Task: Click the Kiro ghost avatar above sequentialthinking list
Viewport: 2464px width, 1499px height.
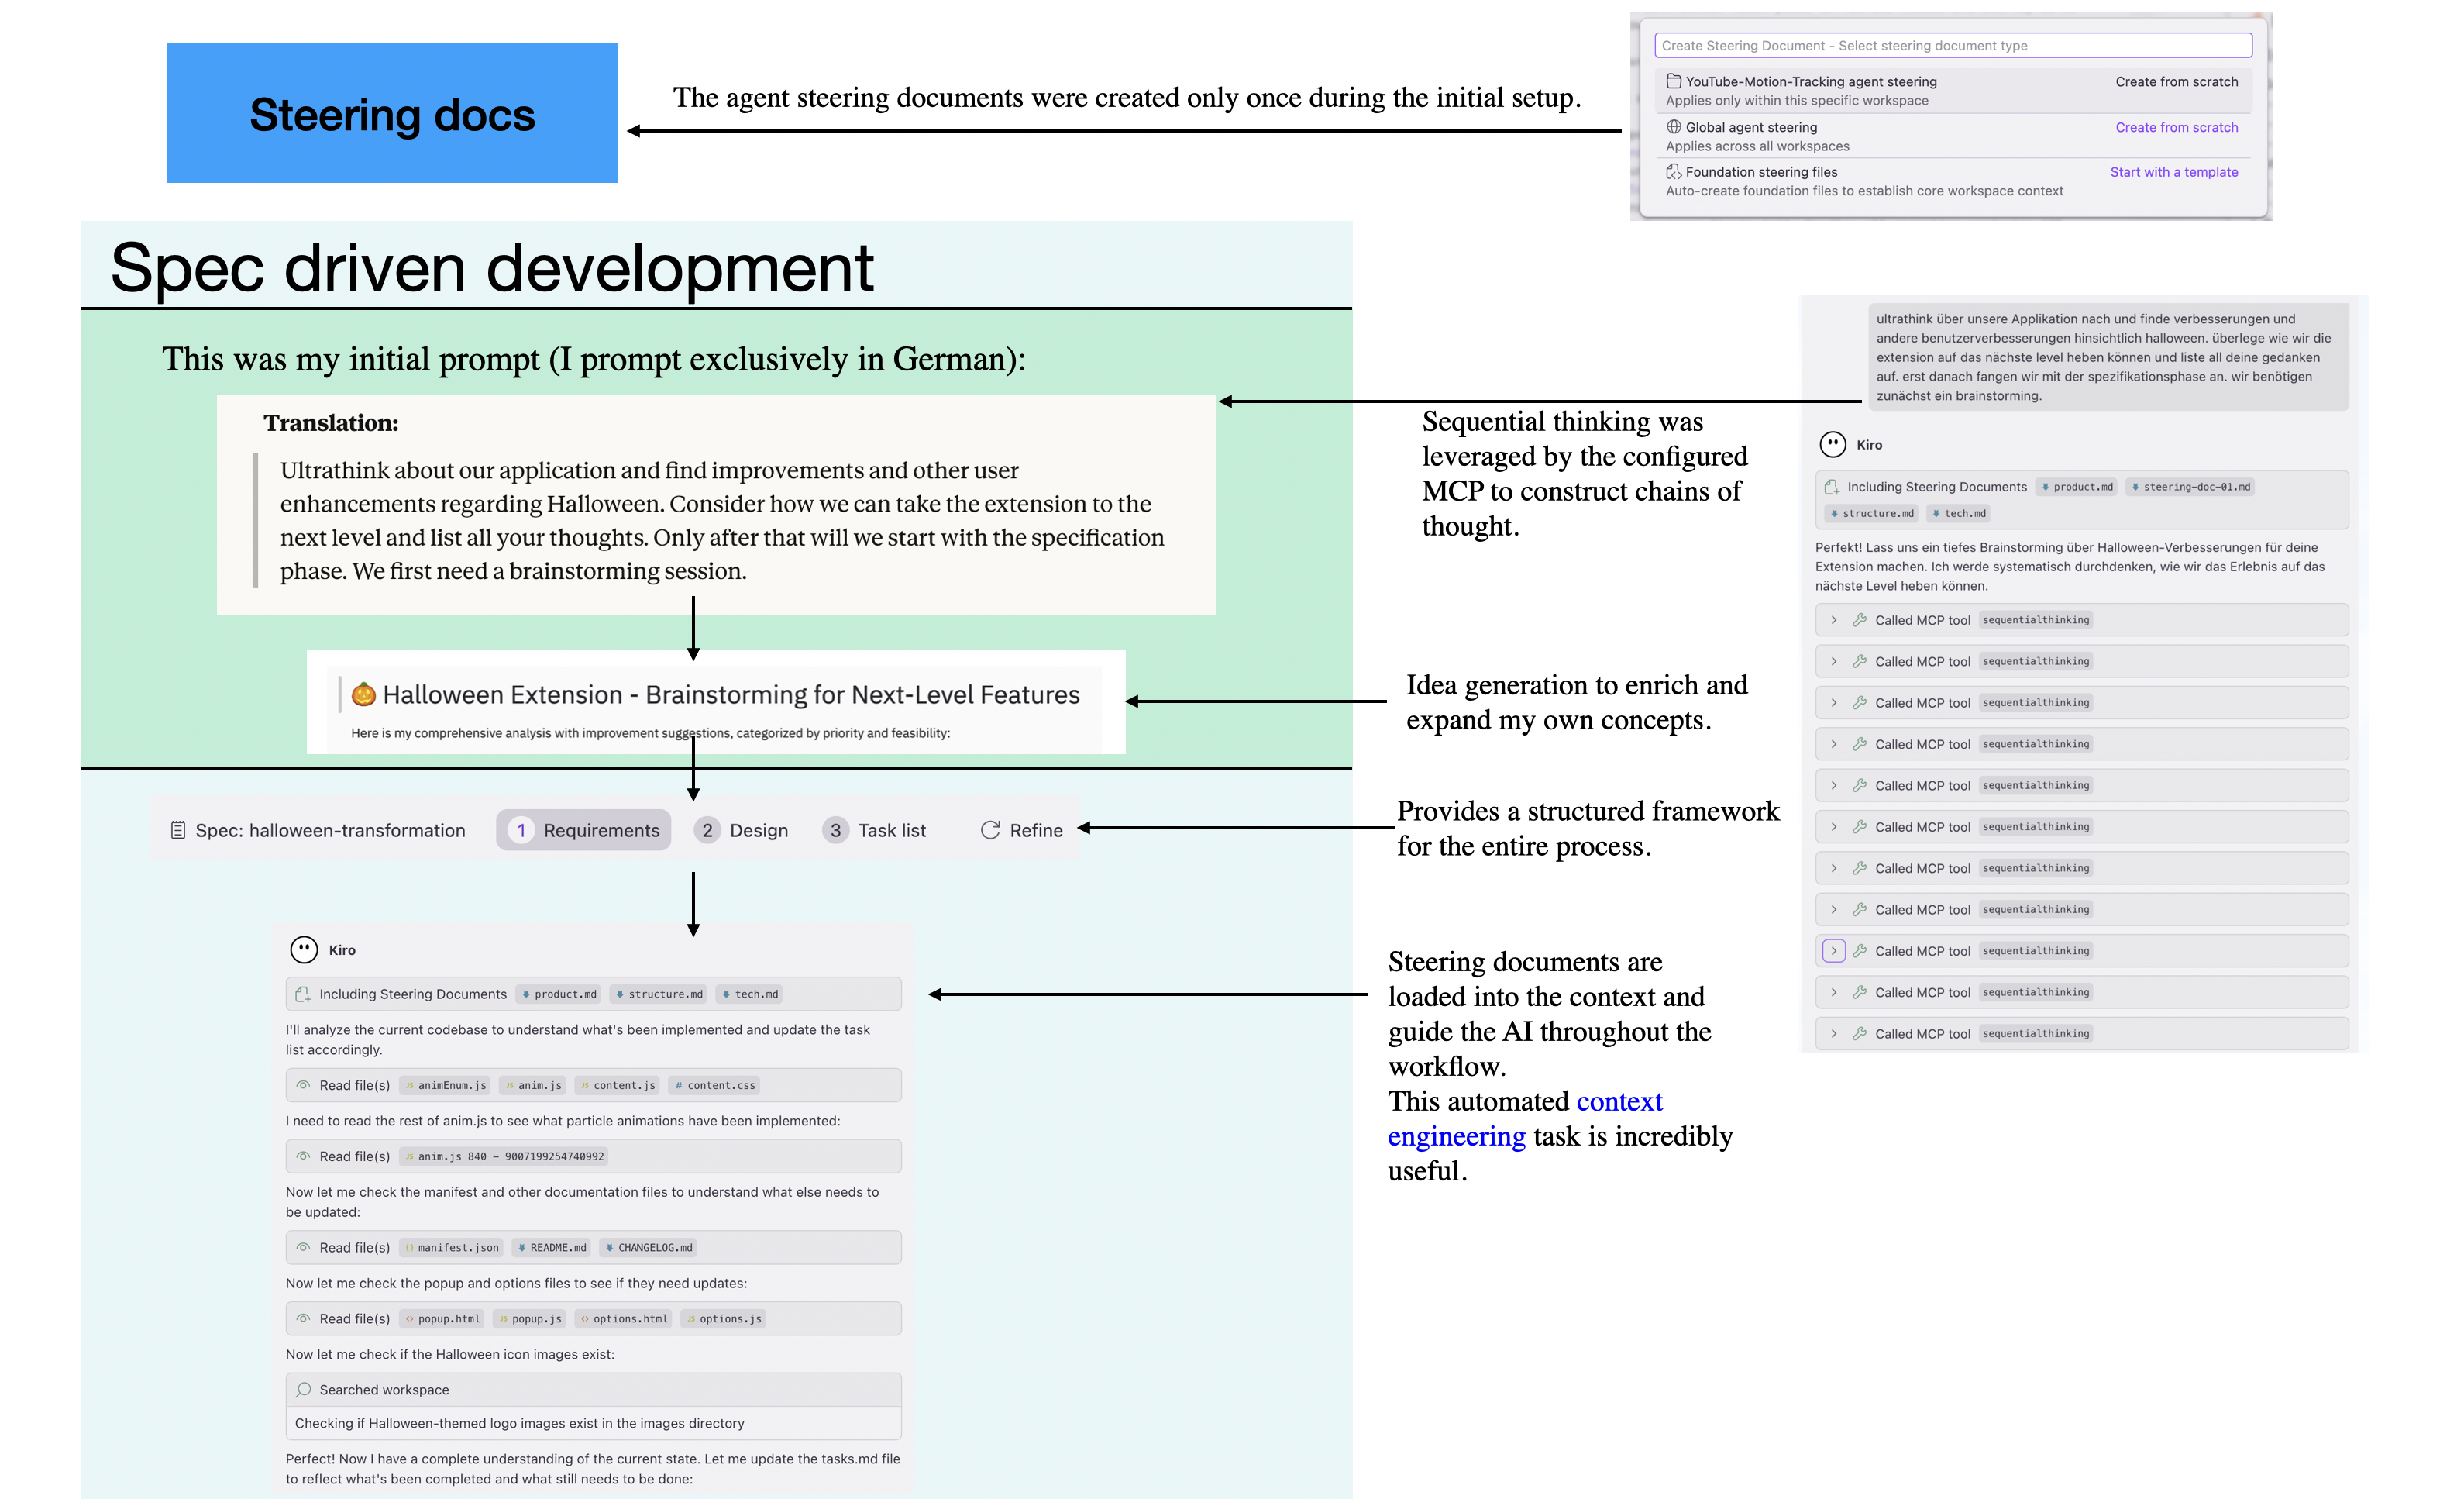Action: pos(1832,444)
